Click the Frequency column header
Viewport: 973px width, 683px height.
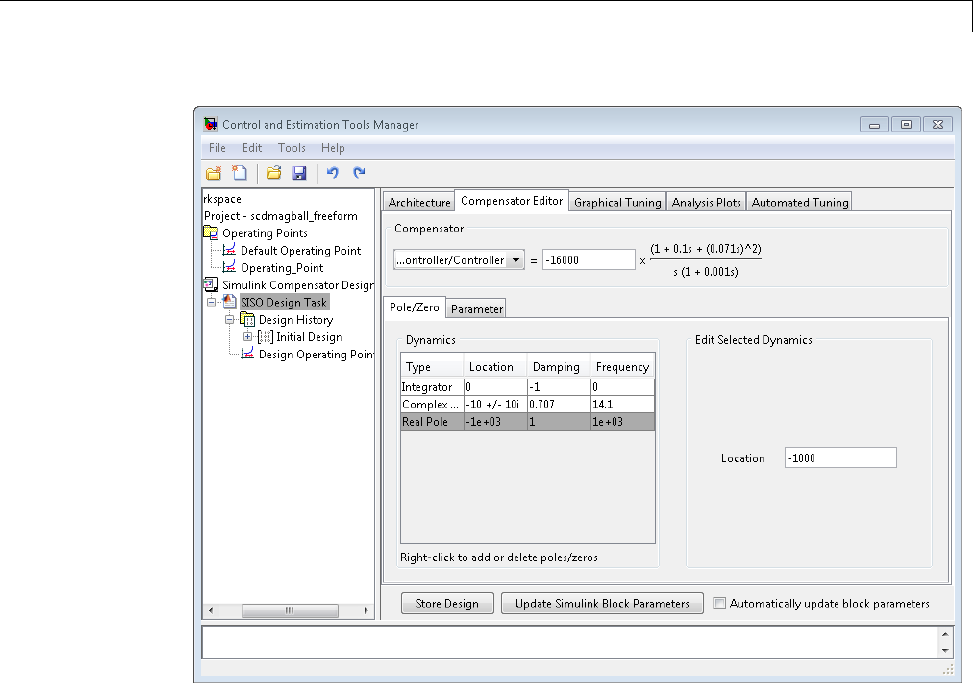[622, 367]
